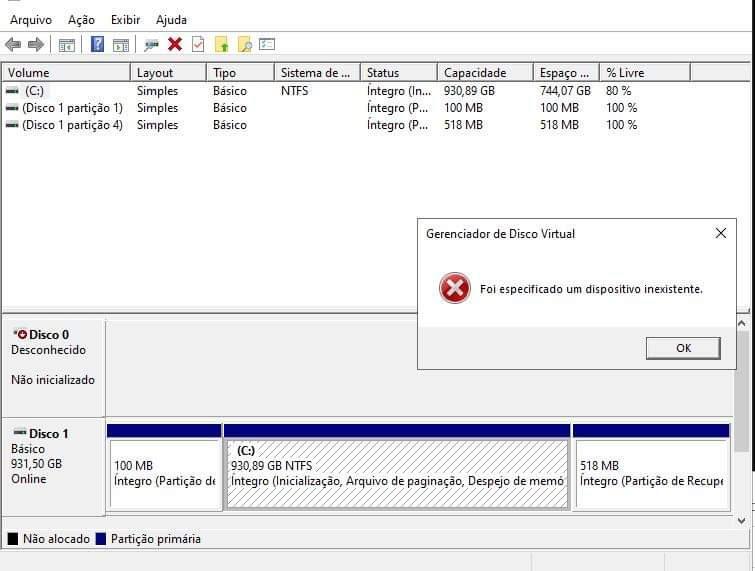This screenshot has width=755, height=571.
Task: Click the NTFS file system cell
Action: tap(294, 91)
